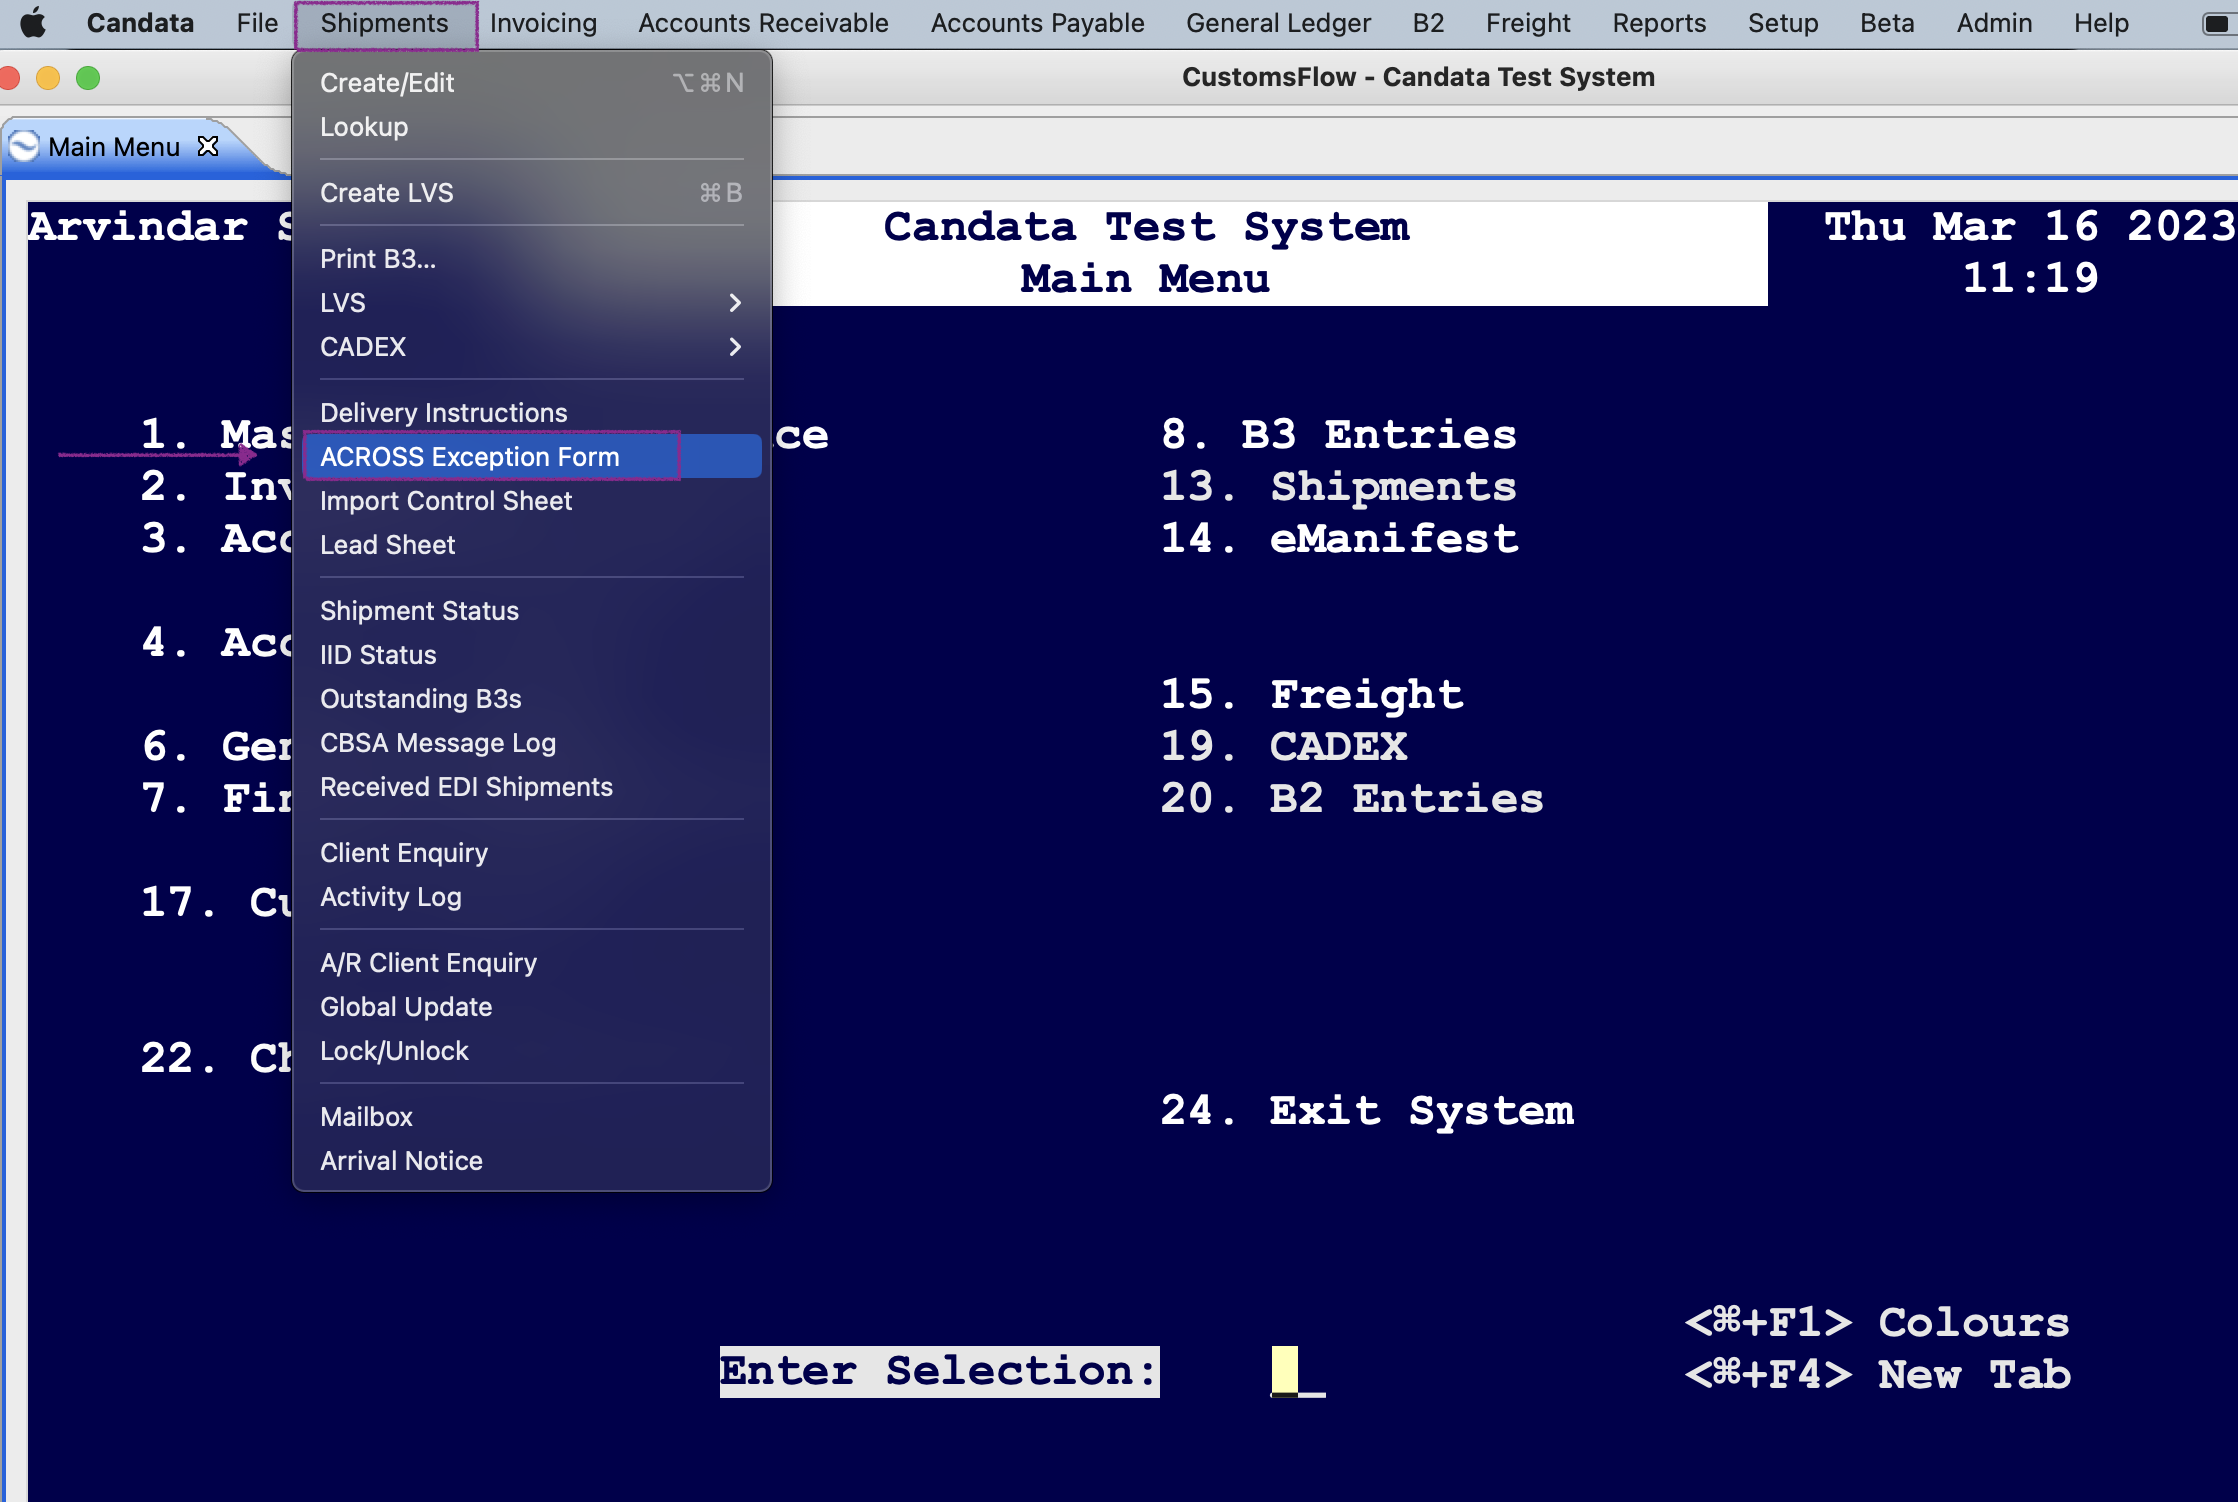Open the Invoicing menu
The height and width of the screenshot is (1502, 2238).
tap(543, 23)
